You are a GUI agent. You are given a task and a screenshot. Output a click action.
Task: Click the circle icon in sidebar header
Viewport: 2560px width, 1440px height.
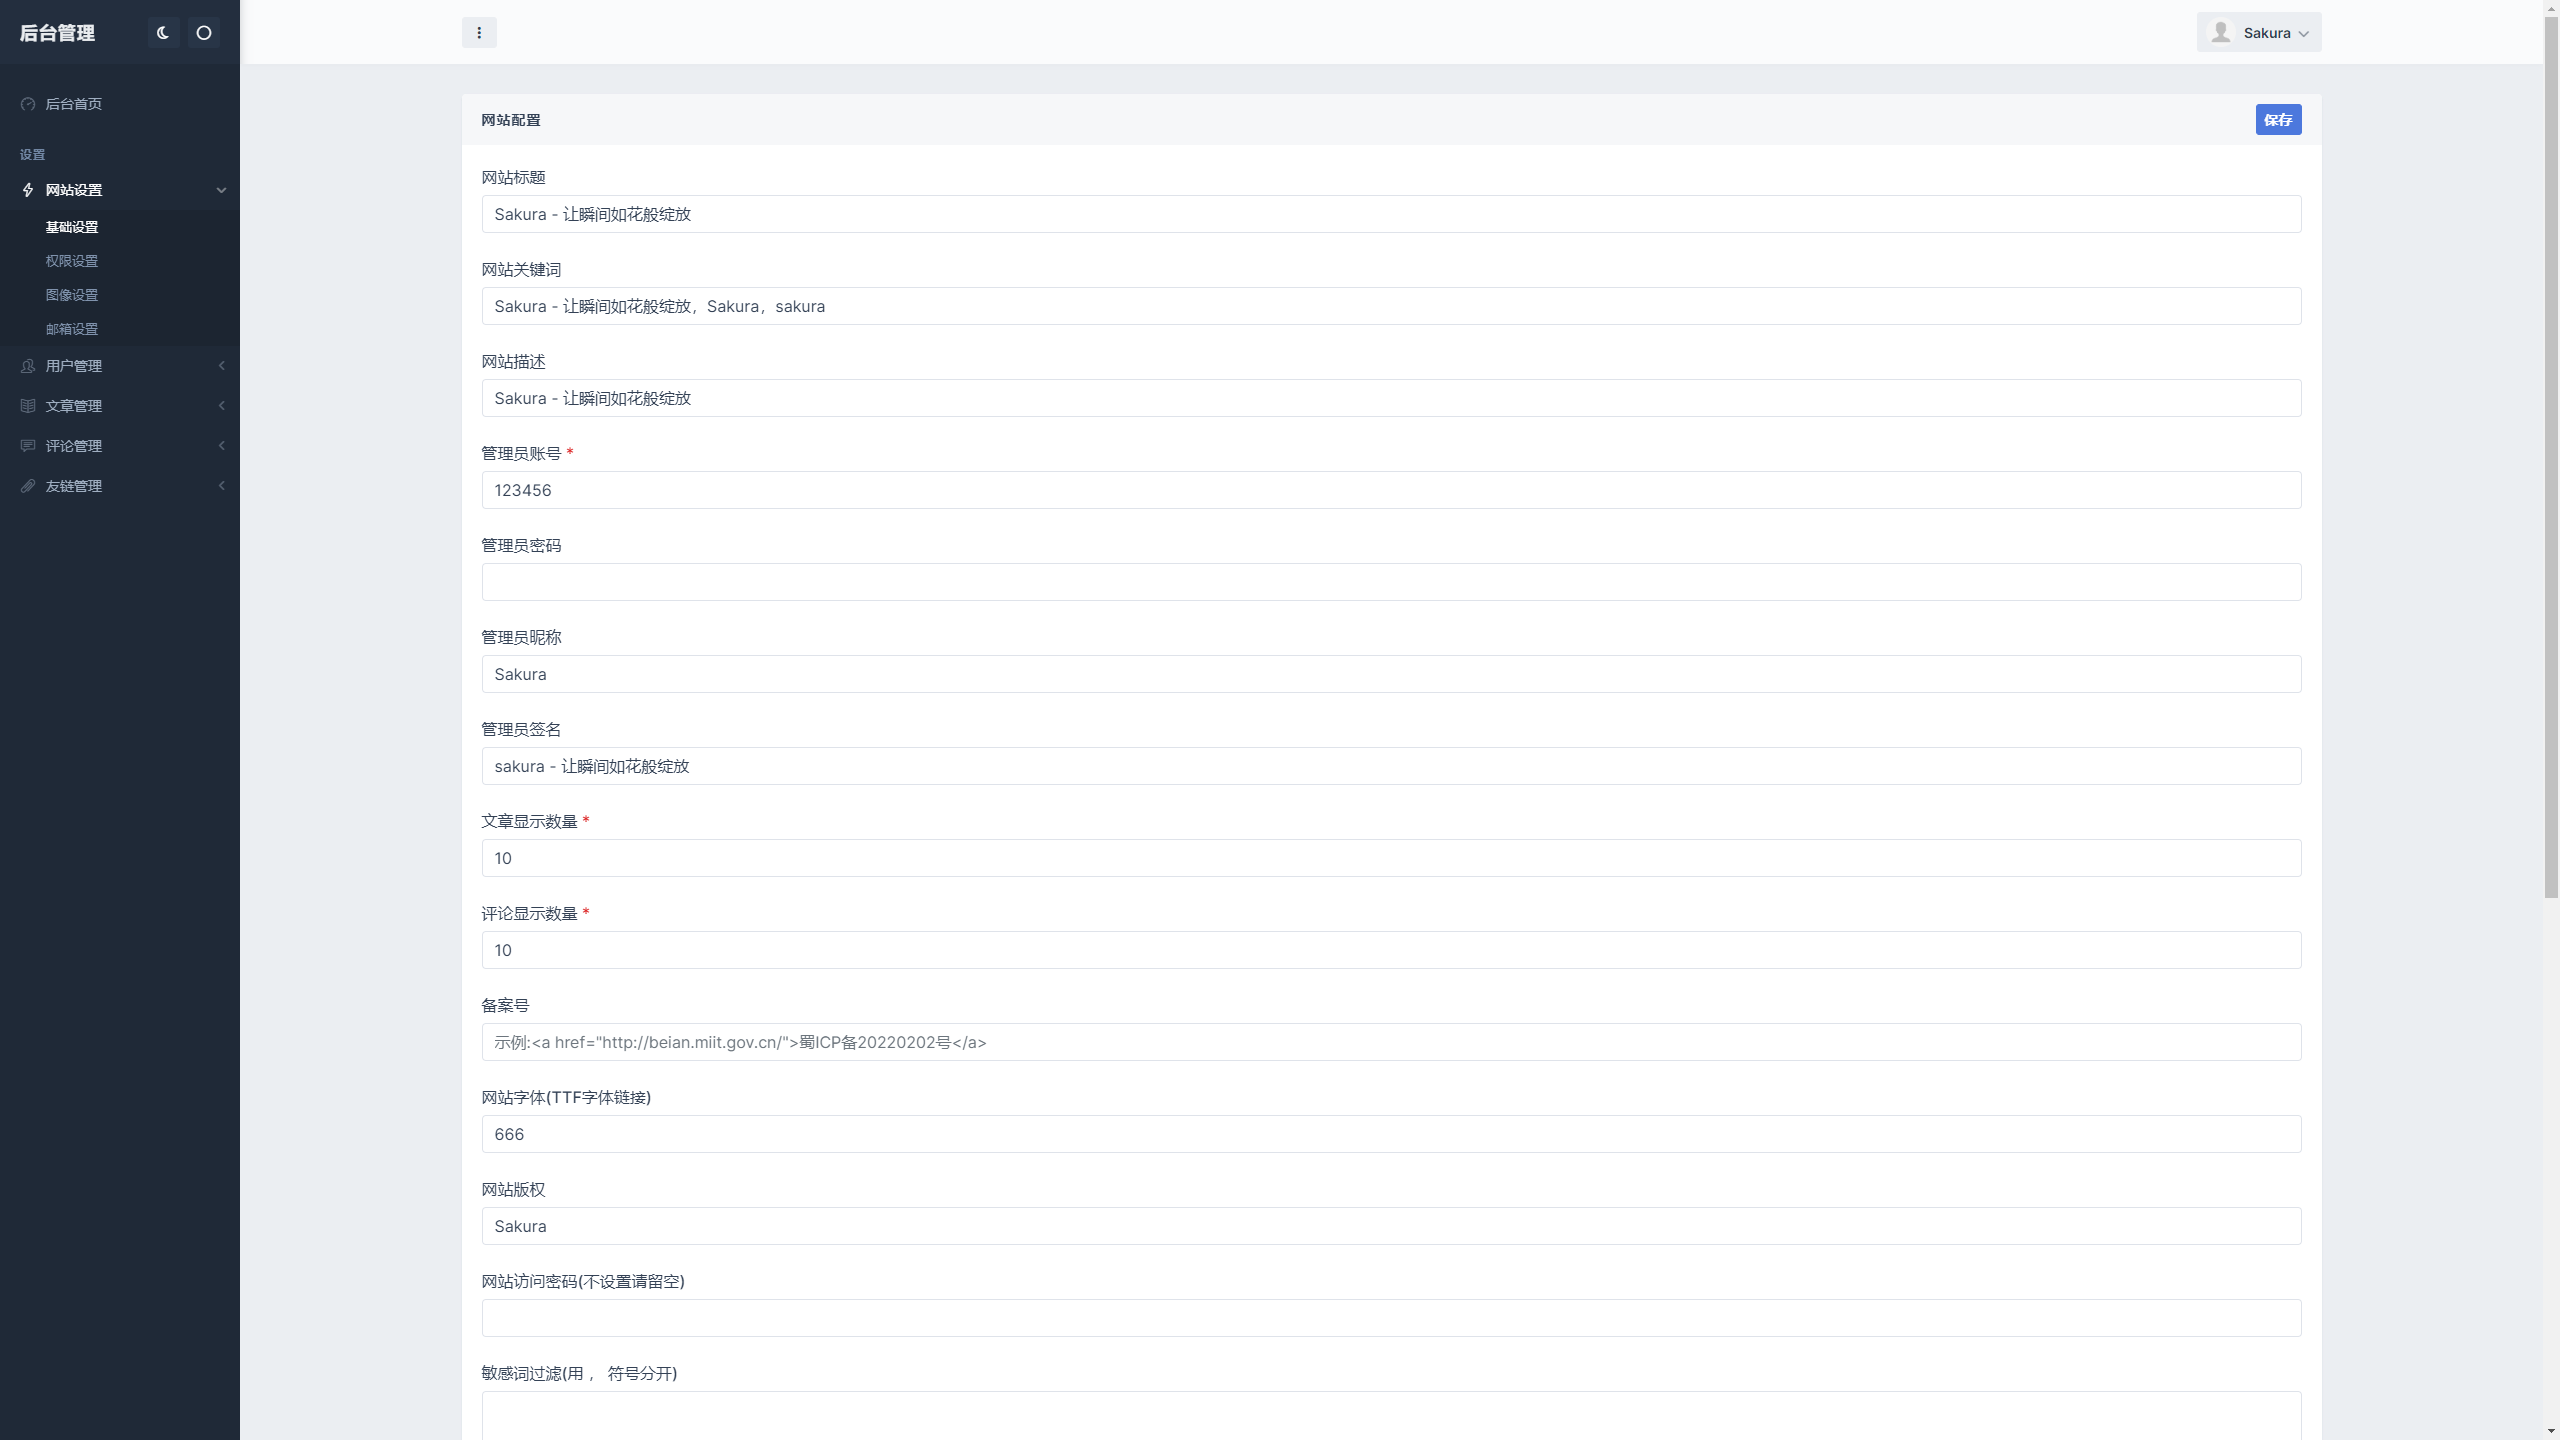pyautogui.click(x=204, y=33)
